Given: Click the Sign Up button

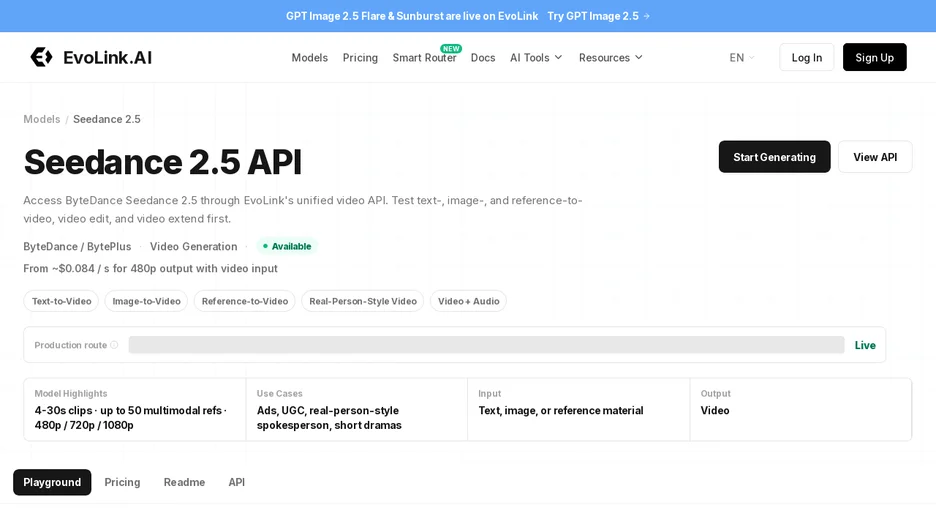Looking at the screenshot, I should coord(875,57).
